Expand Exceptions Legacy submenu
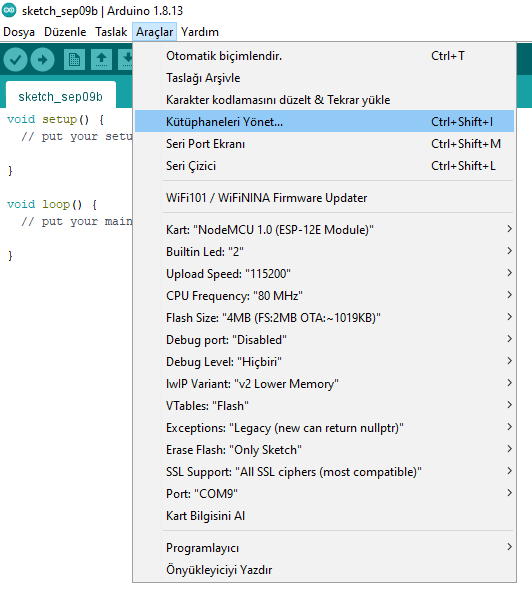This screenshot has height=600, width=532. pos(324,428)
